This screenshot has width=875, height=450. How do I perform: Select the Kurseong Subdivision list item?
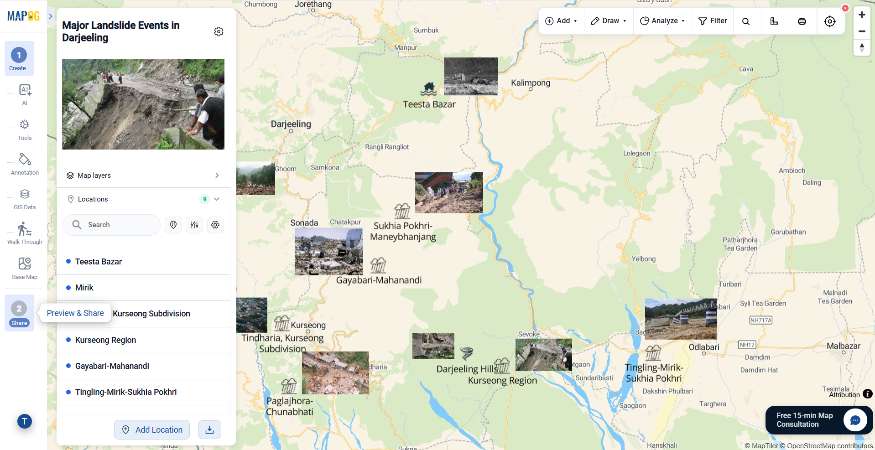click(145, 314)
